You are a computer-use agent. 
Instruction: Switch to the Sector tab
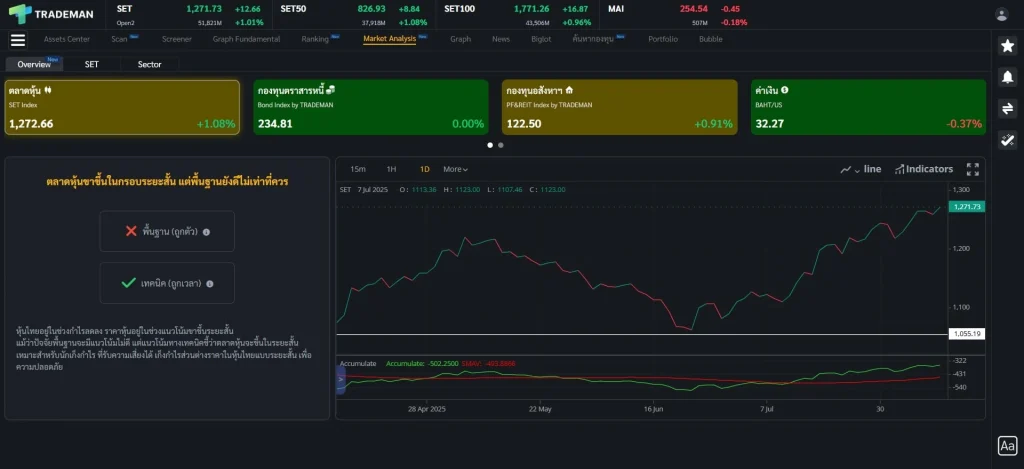click(150, 64)
